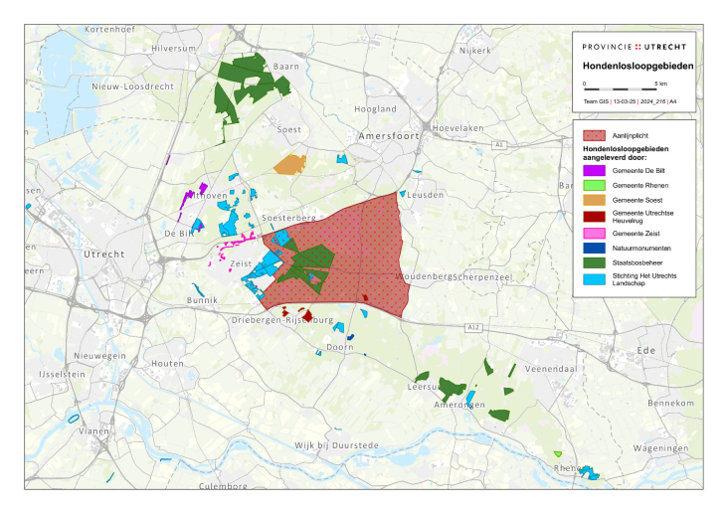Viewport: 728px width, 514px height.
Task: Click the 'Kortenhoef' label
Action: point(110,29)
